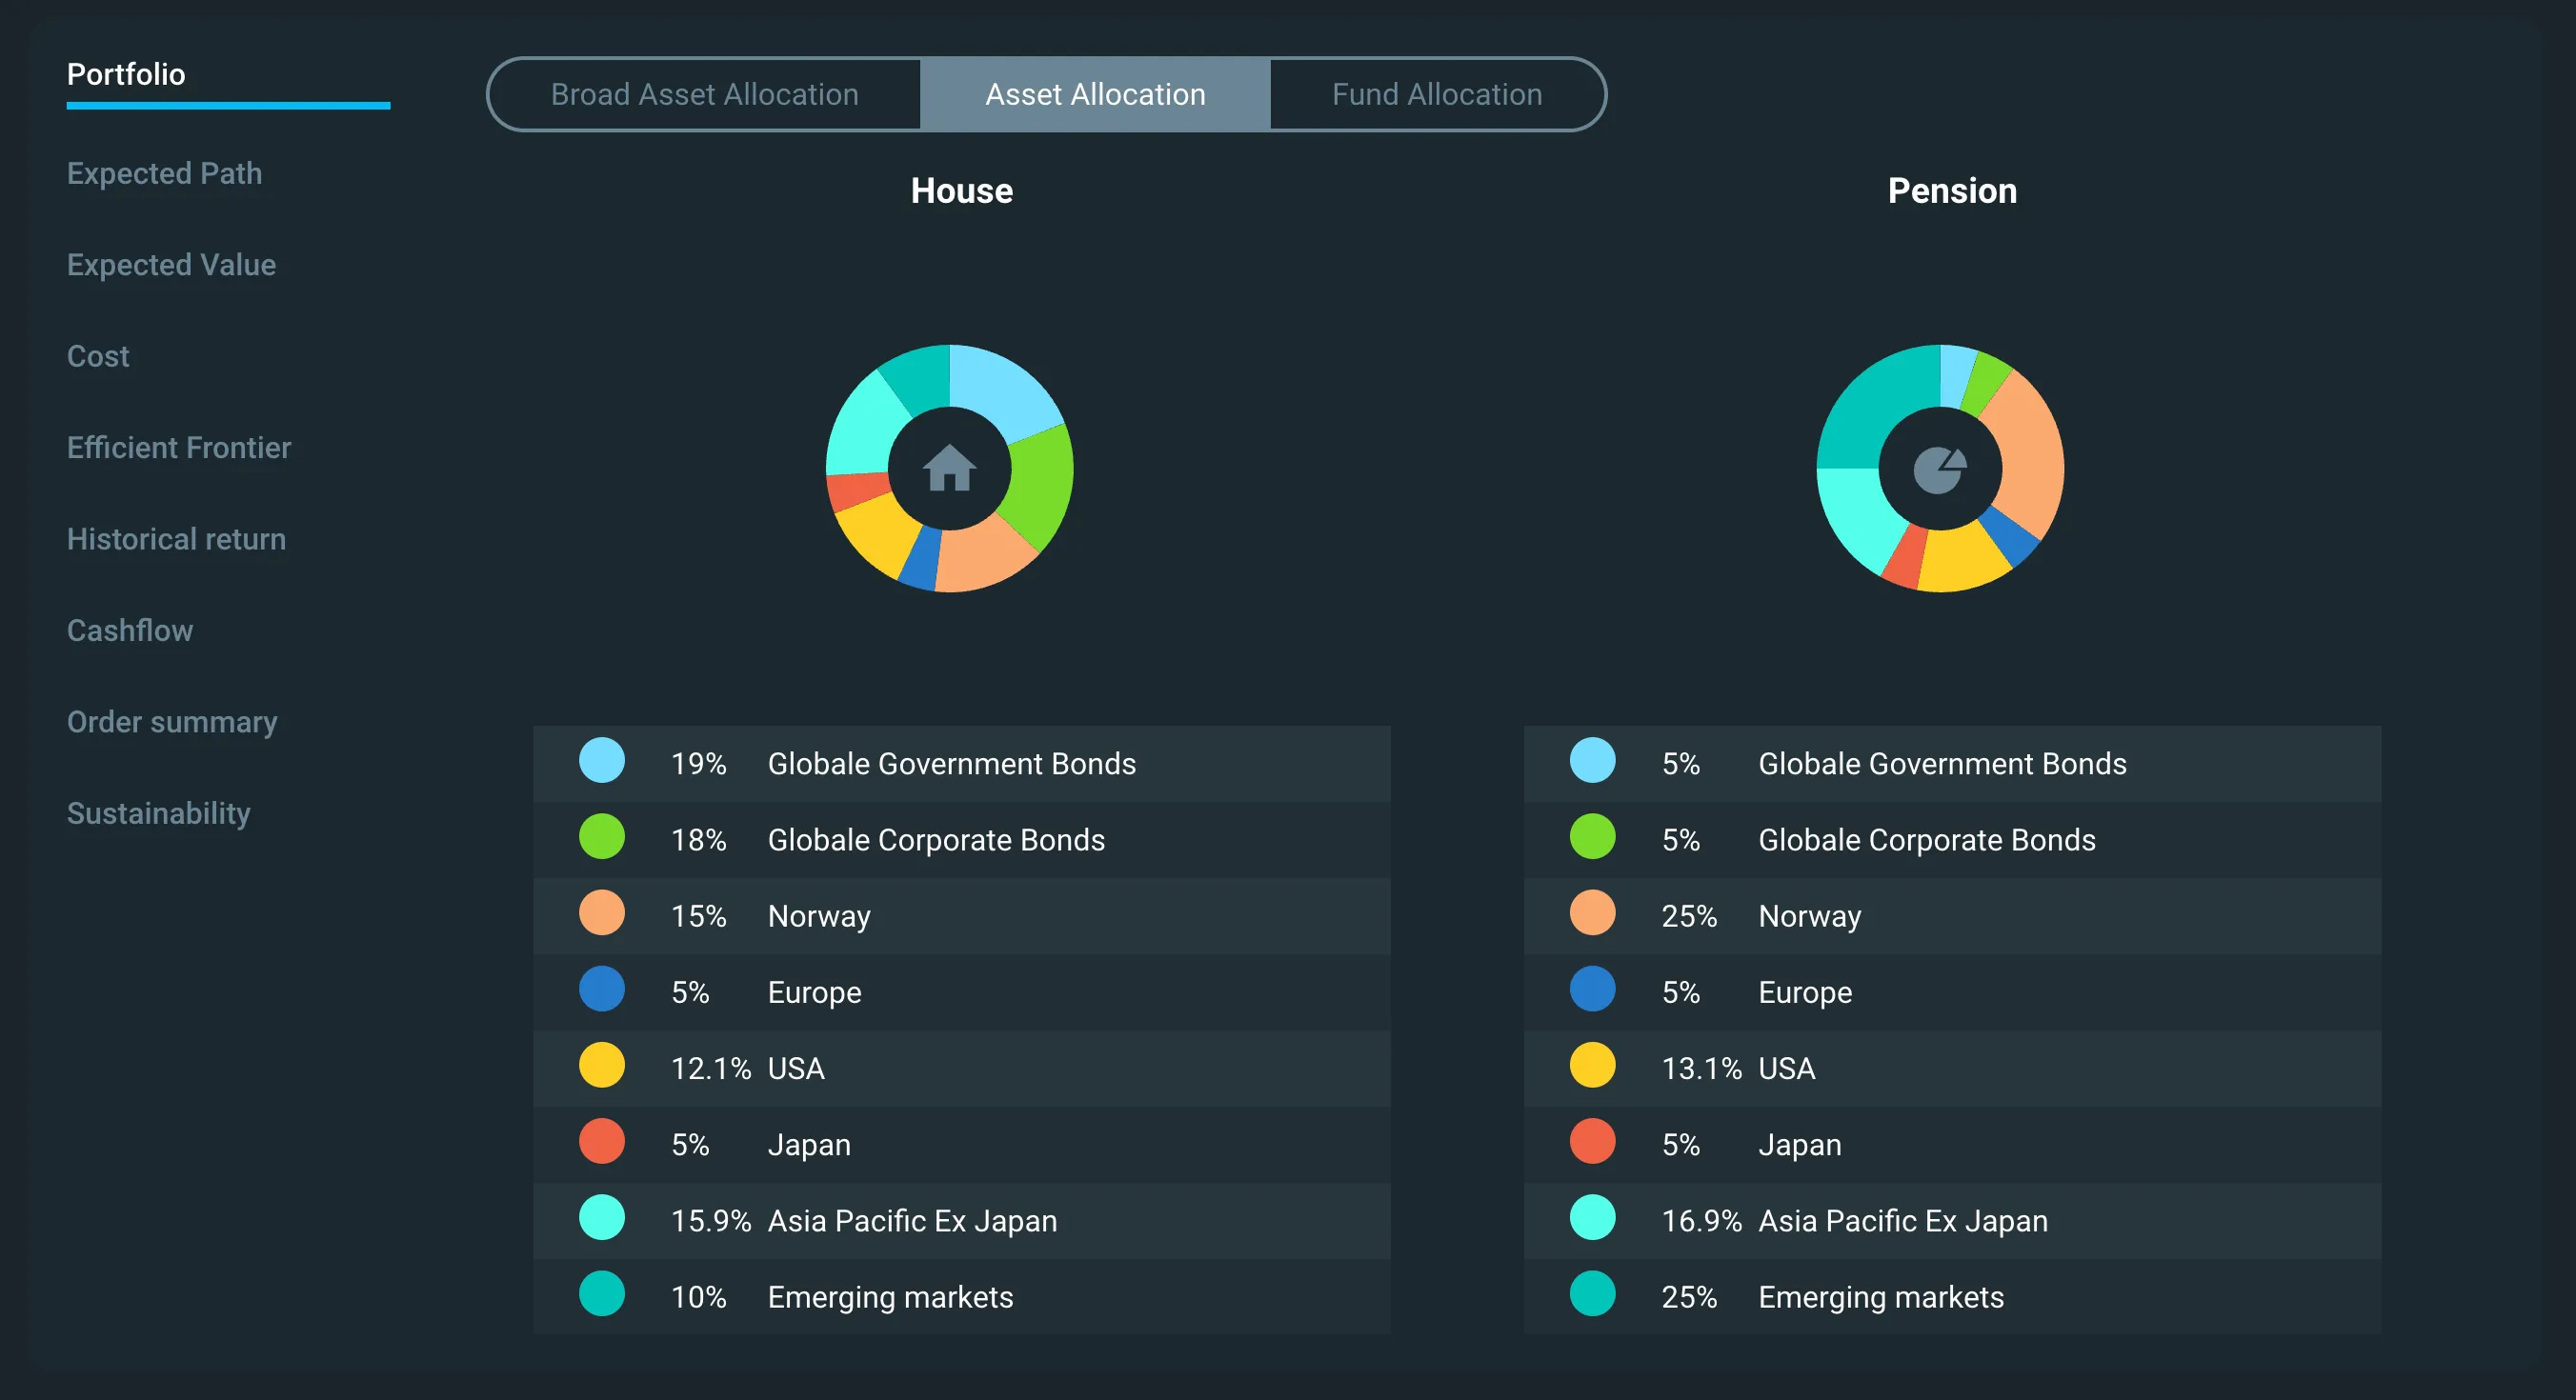Click the 'Norway' label in Pension list
The height and width of the screenshot is (1400, 2576).
[1810, 916]
